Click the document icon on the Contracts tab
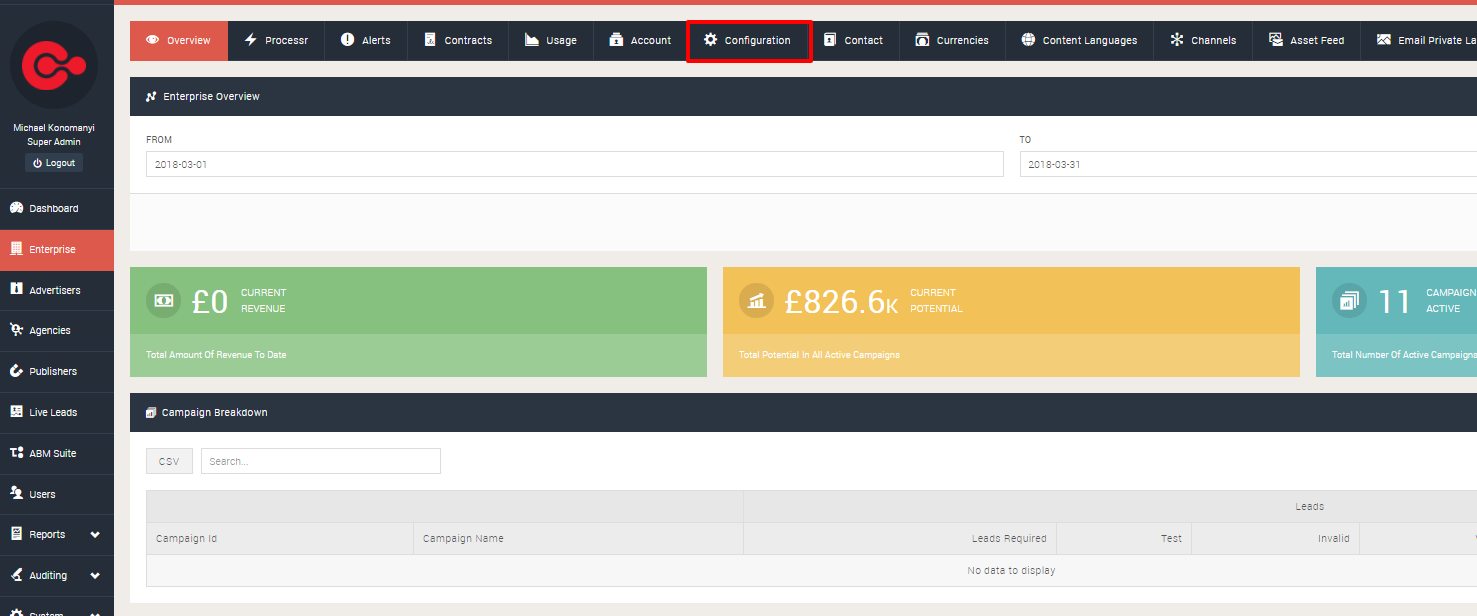The height and width of the screenshot is (616, 1477). tap(430, 40)
